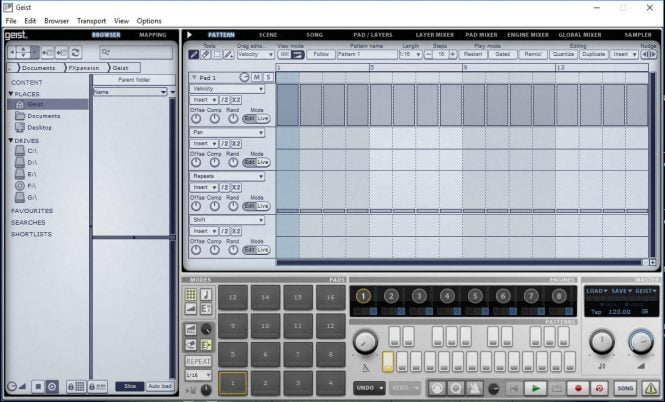Image resolution: width=665 pixels, height=402 pixels.
Task: Select engine 8
Action: coord(559,296)
